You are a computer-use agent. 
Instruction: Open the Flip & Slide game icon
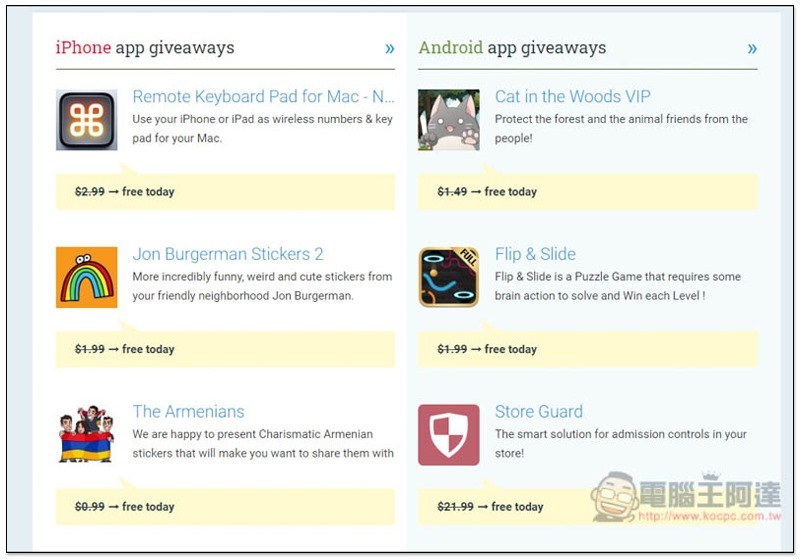pos(448,277)
